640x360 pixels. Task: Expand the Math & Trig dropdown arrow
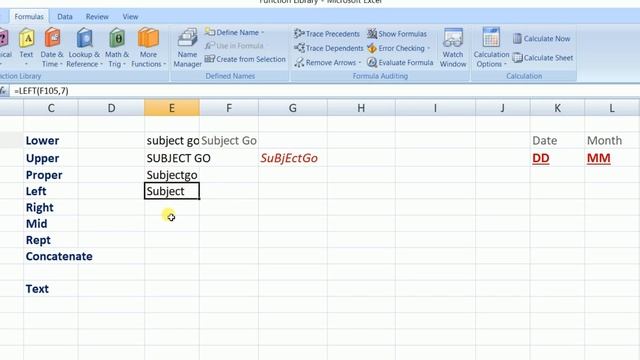124,64
